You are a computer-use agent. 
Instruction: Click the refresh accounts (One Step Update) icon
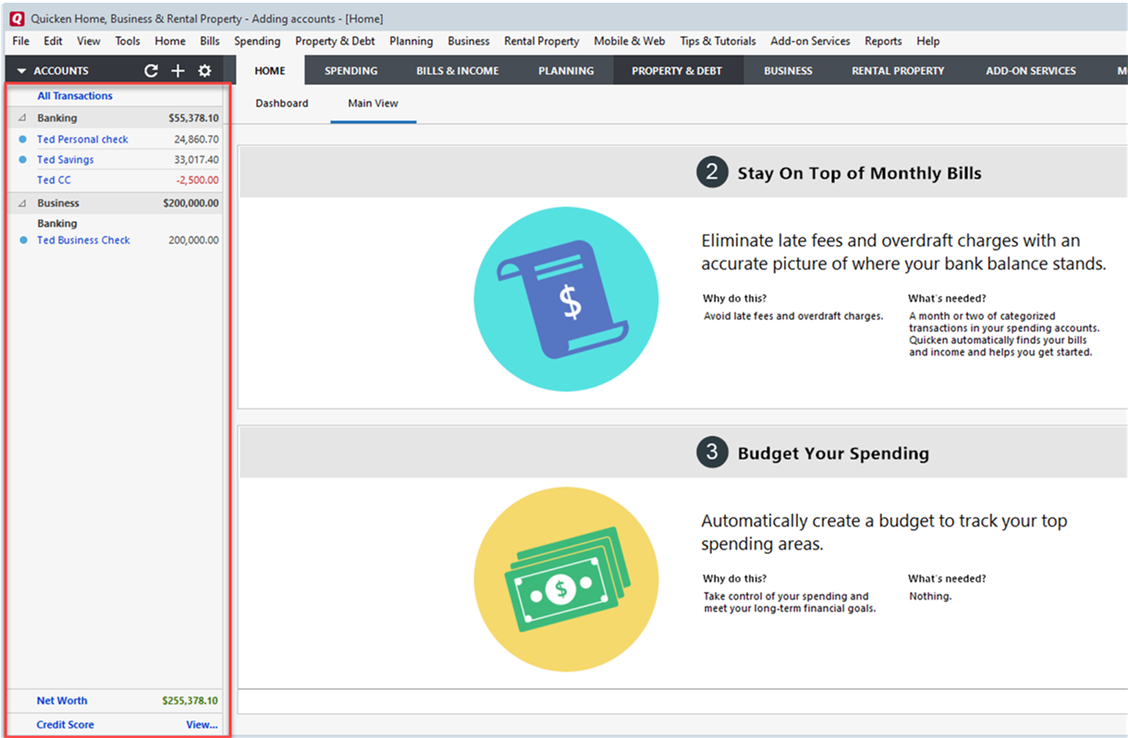[151, 71]
